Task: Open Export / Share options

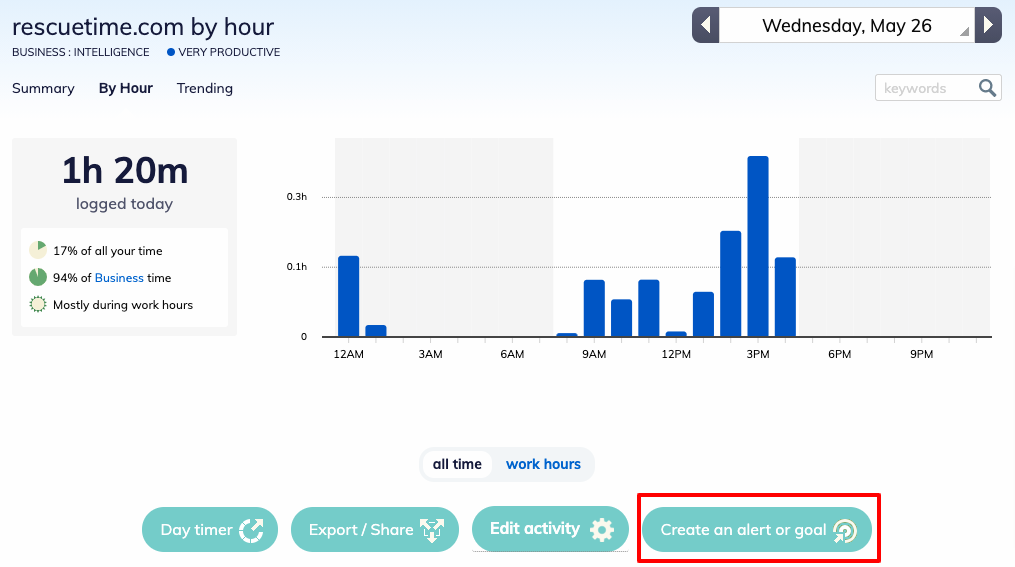Action: pos(375,529)
